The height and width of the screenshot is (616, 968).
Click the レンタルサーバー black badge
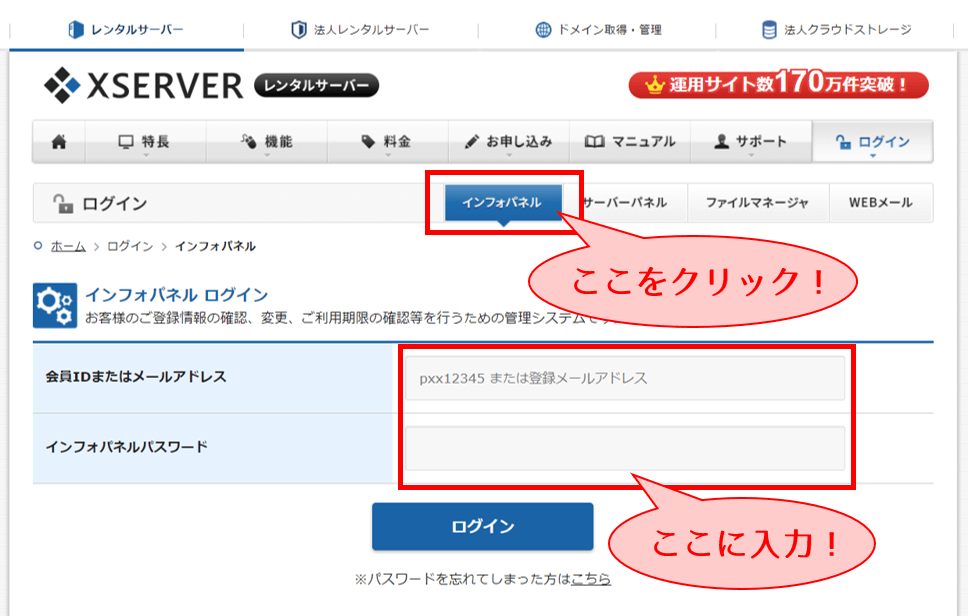coord(316,85)
